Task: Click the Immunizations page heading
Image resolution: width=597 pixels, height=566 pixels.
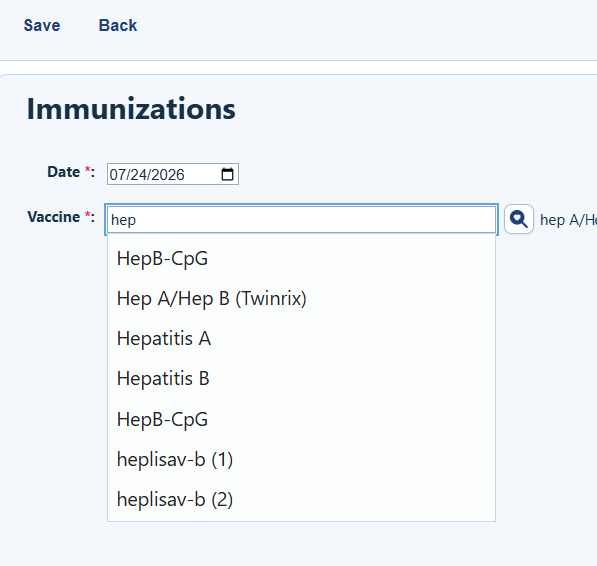Action: 131,109
